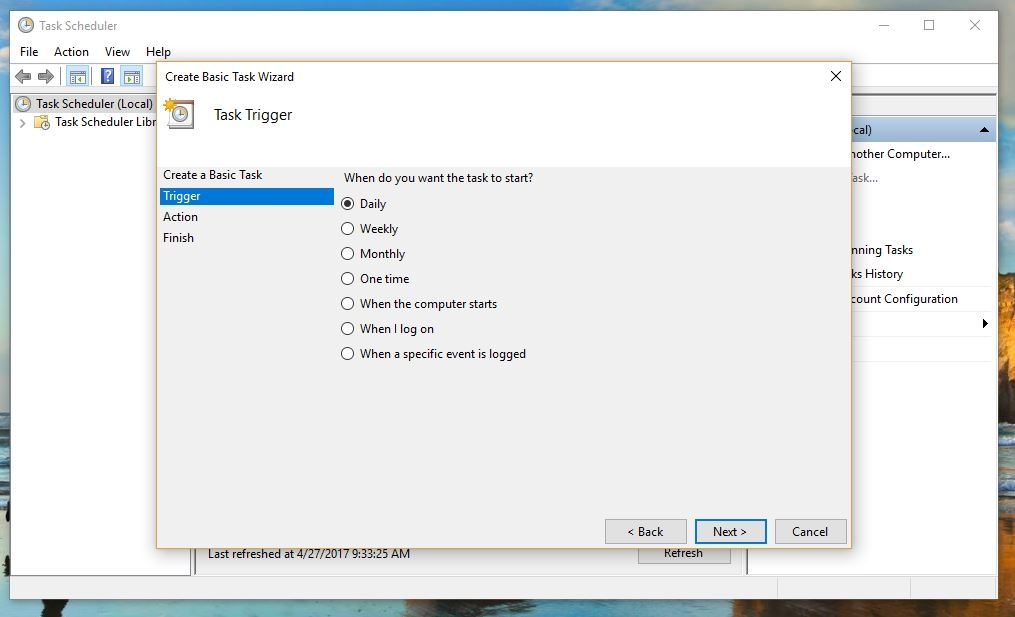Open the View menu

[117, 52]
